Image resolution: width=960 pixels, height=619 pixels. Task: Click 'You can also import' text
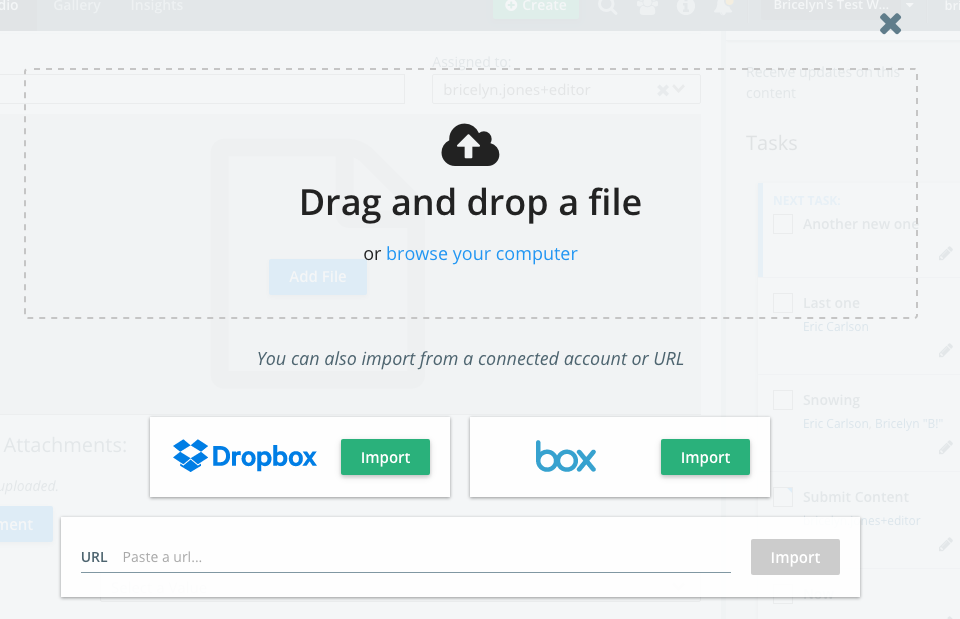[470, 359]
